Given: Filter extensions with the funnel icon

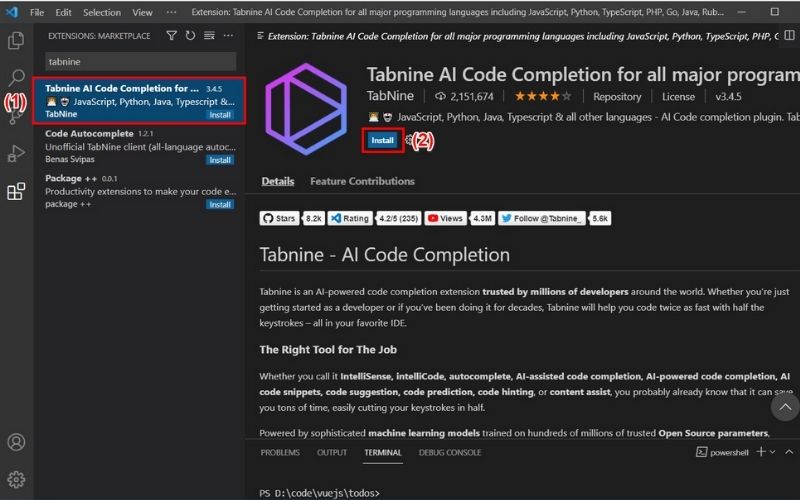Looking at the screenshot, I should click(172, 36).
